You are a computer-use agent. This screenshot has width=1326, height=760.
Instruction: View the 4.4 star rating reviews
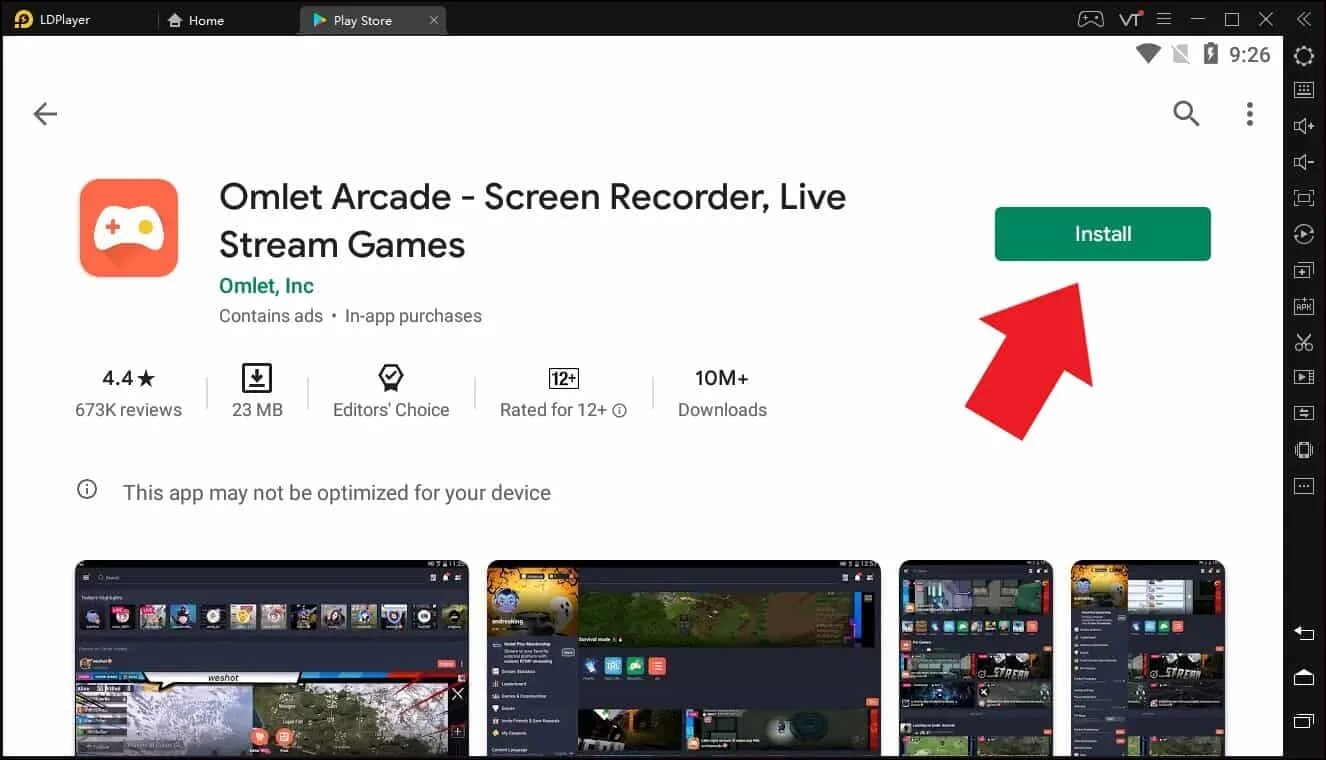tap(128, 393)
